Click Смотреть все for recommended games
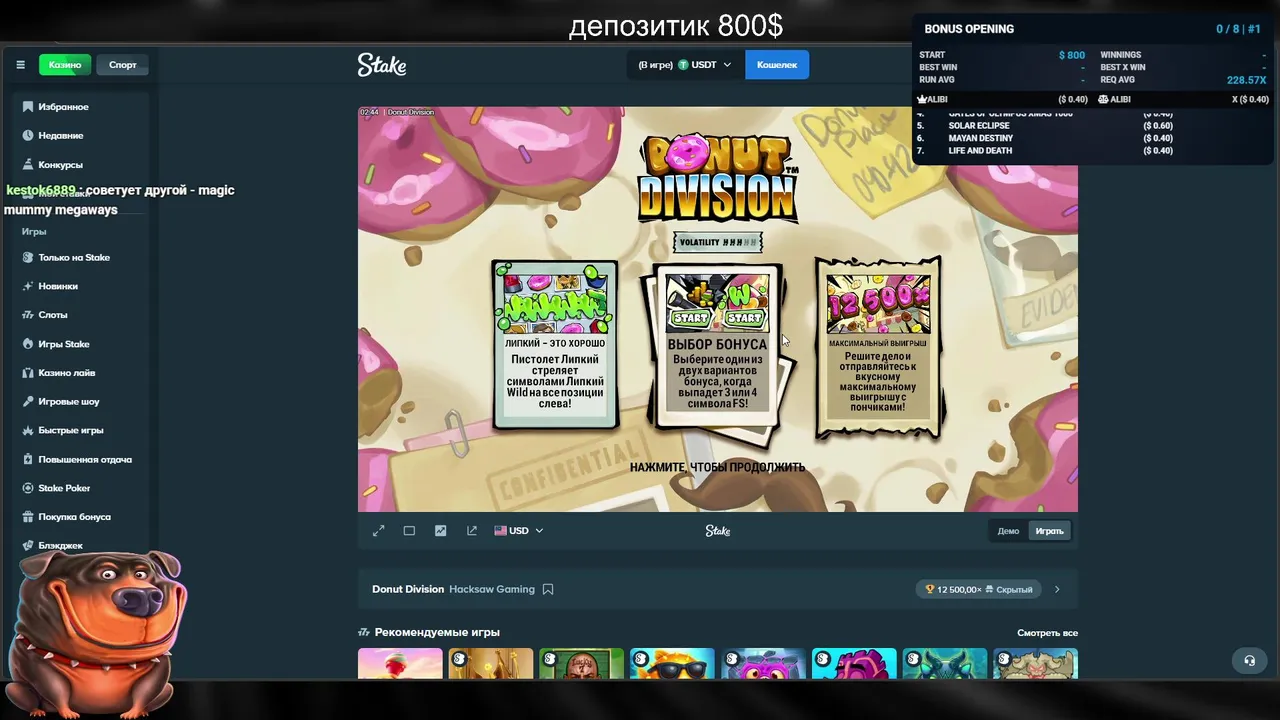Viewport: 1280px width, 720px height. 1047,633
